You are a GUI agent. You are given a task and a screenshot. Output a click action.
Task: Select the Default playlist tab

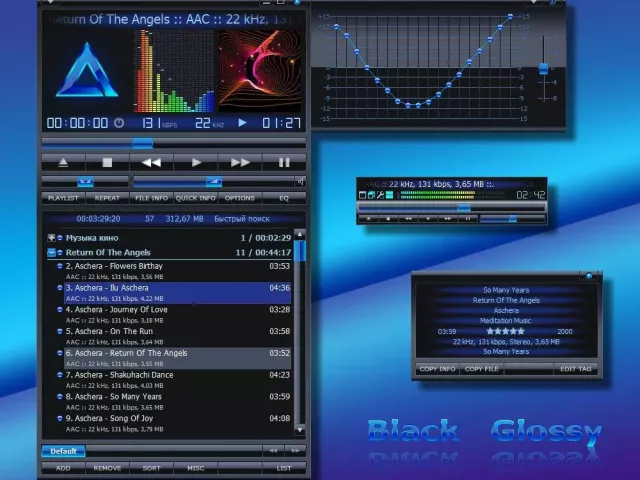click(x=63, y=451)
